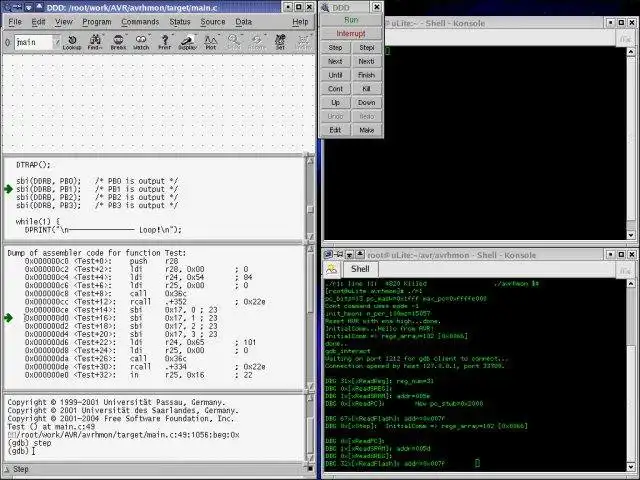
Task: Click the green arrow marker in the assembler pane
Action: [x=8, y=318]
